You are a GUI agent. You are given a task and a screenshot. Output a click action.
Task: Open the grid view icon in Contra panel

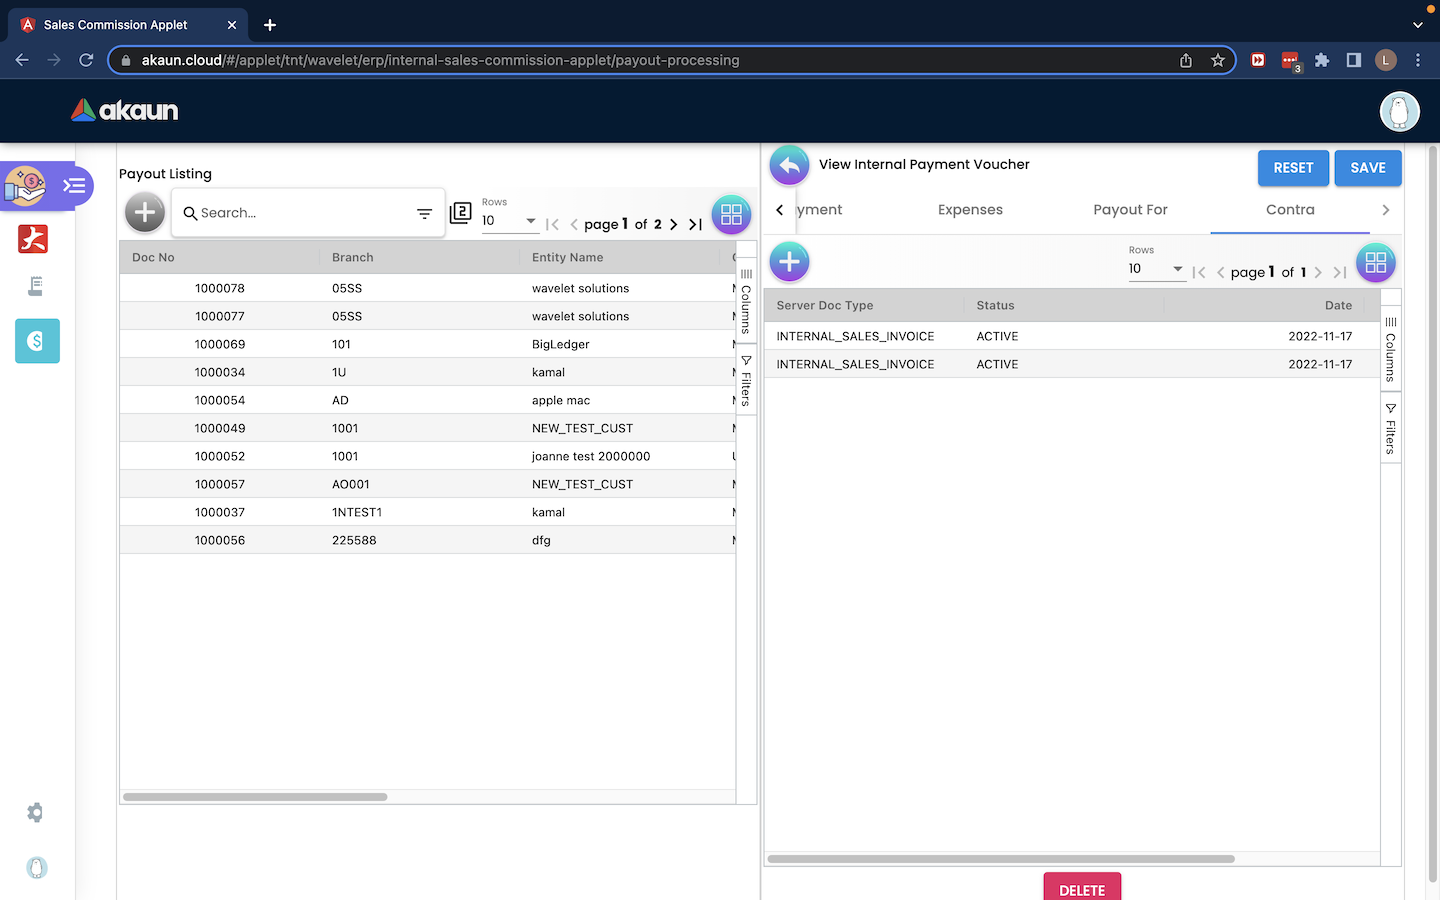[x=1375, y=263]
